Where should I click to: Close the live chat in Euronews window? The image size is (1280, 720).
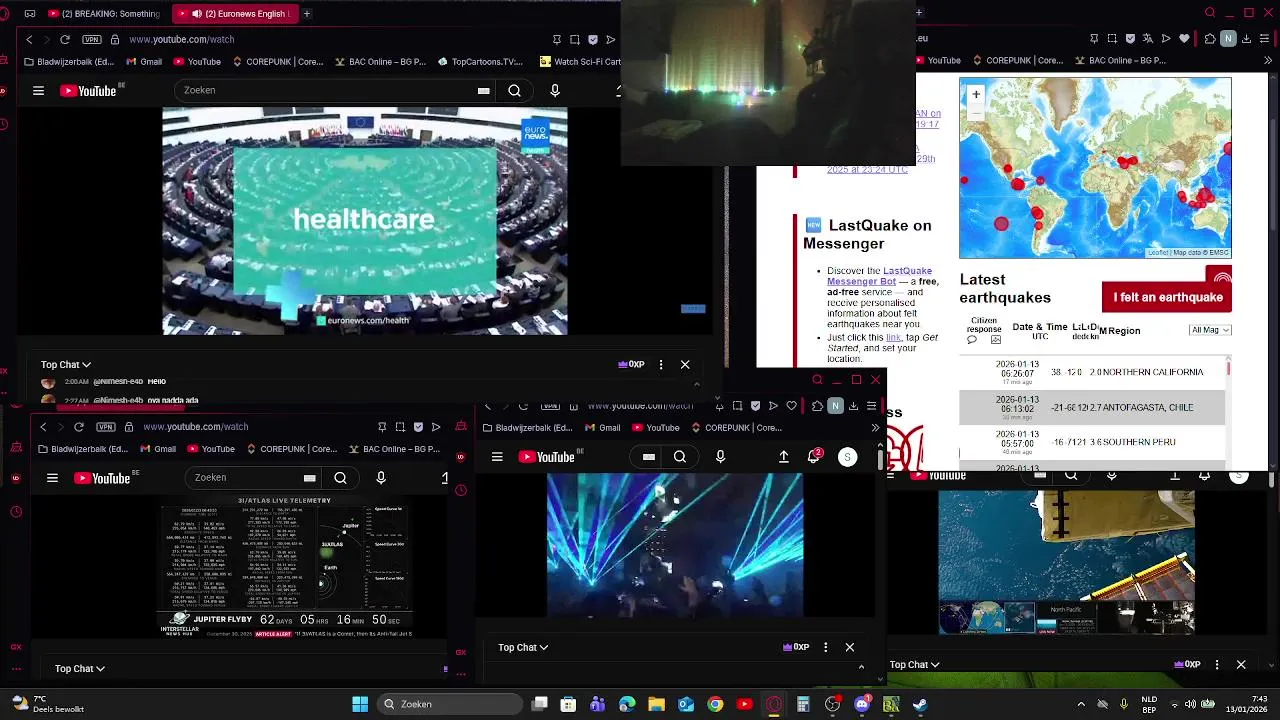(x=685, y=365)
